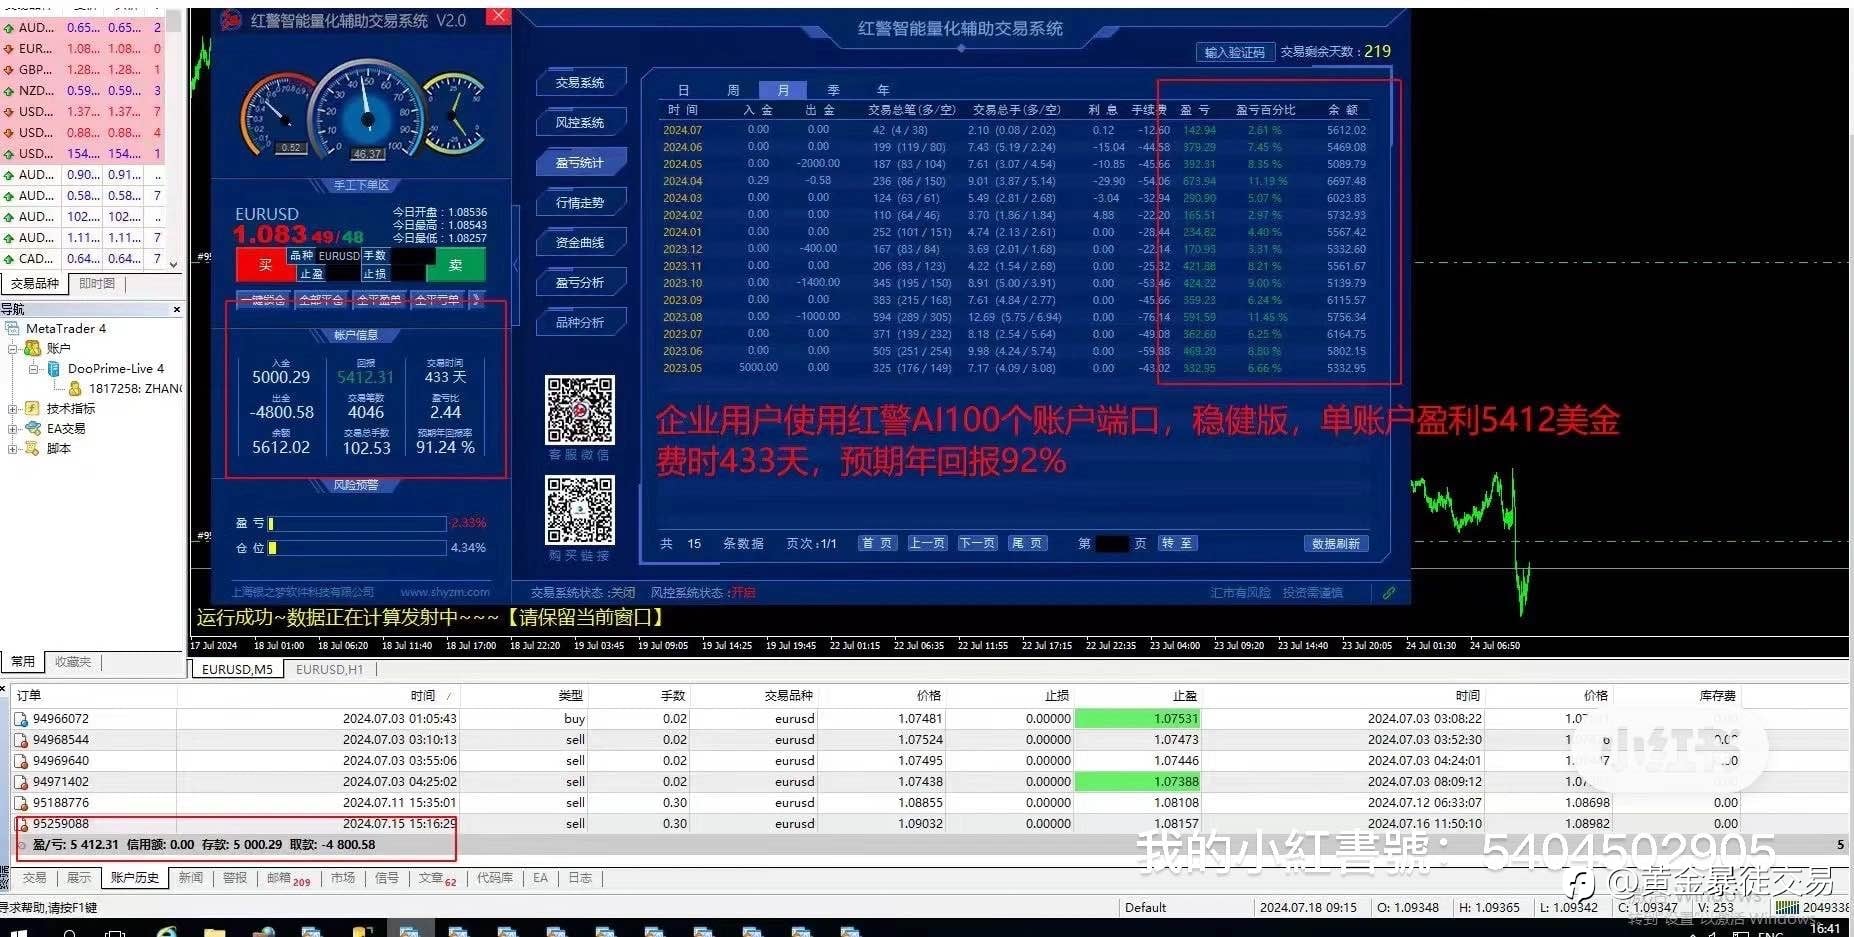Switch statistics to 季 (quarter) view
Screen dimensions: 1854x937
tap(833, 90)
